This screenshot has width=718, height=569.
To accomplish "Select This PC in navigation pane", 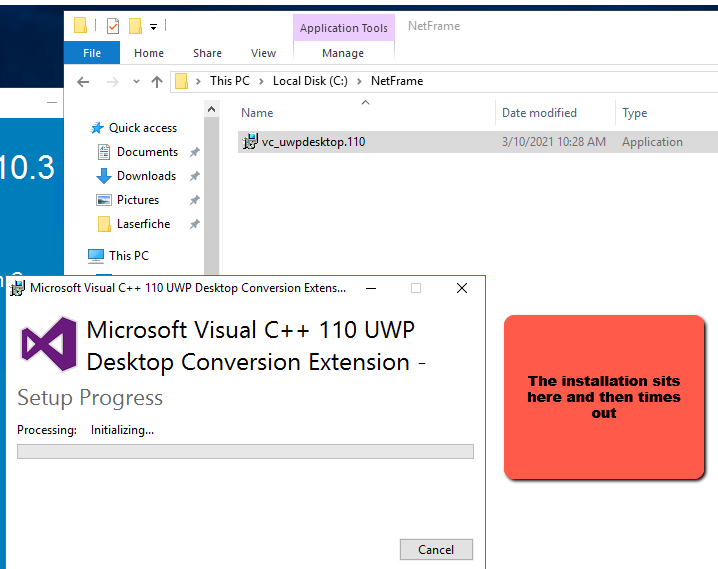I will coord(129,255).
